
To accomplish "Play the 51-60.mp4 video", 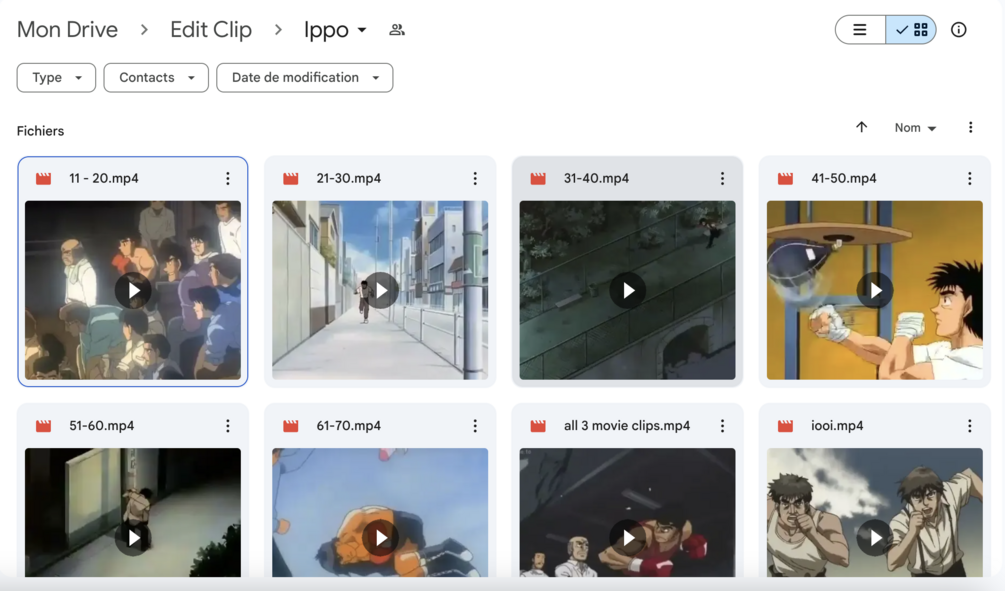I will tap(133, 538).
